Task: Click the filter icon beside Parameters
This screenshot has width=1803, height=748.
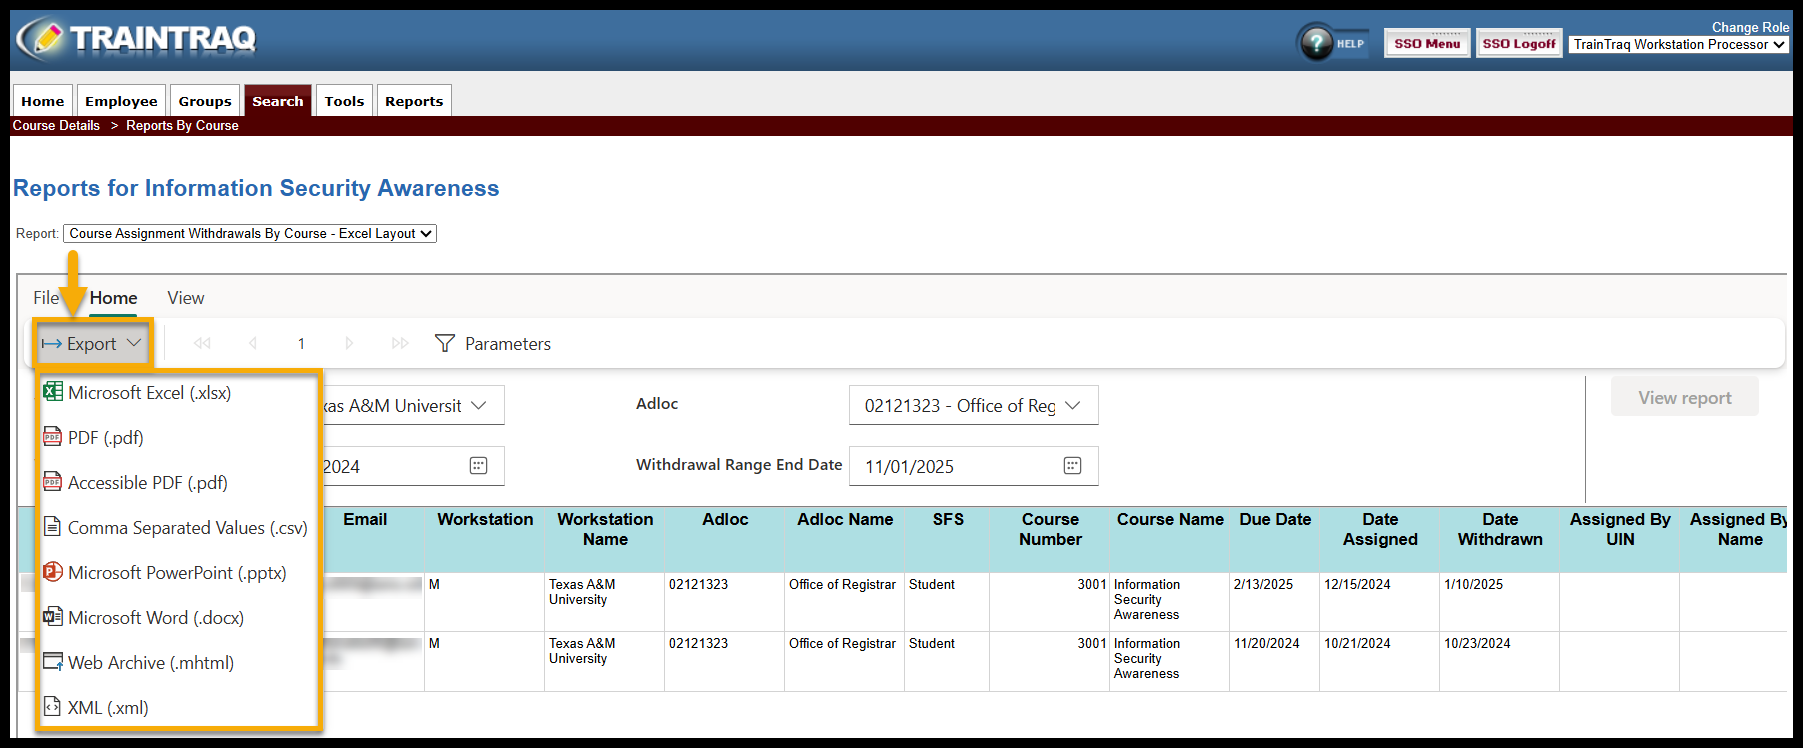Action: (x=445, y=343)
